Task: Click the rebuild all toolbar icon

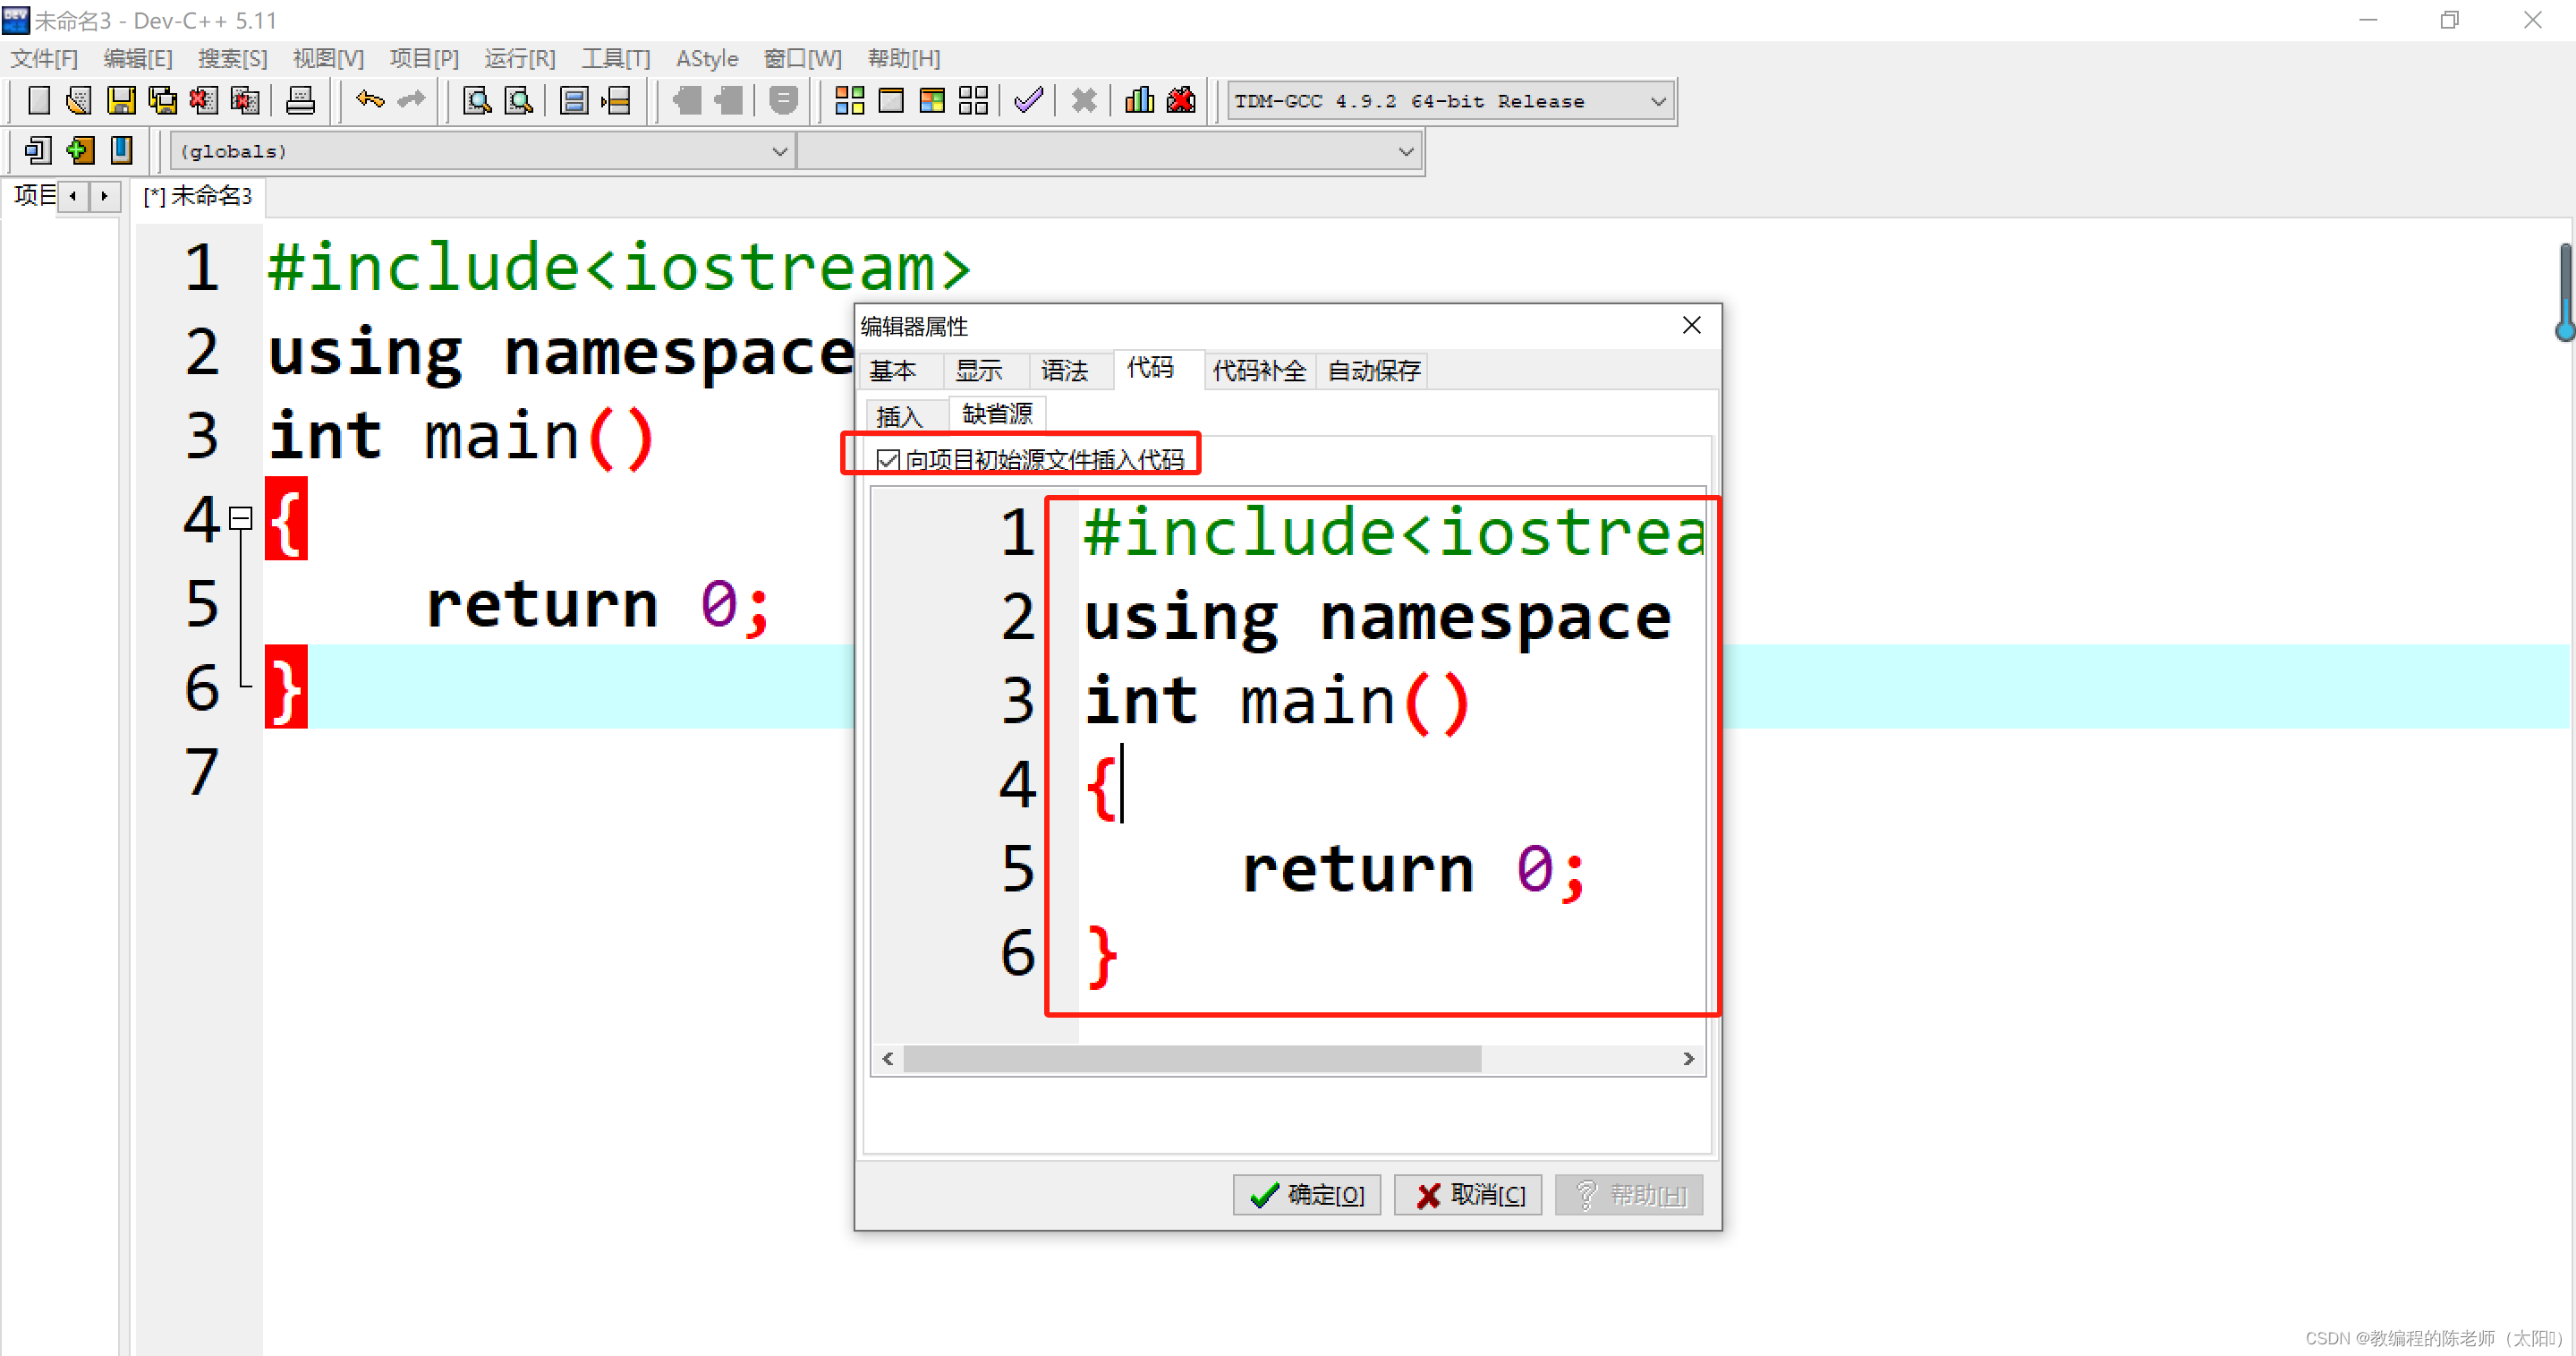Action: point(973,101)
